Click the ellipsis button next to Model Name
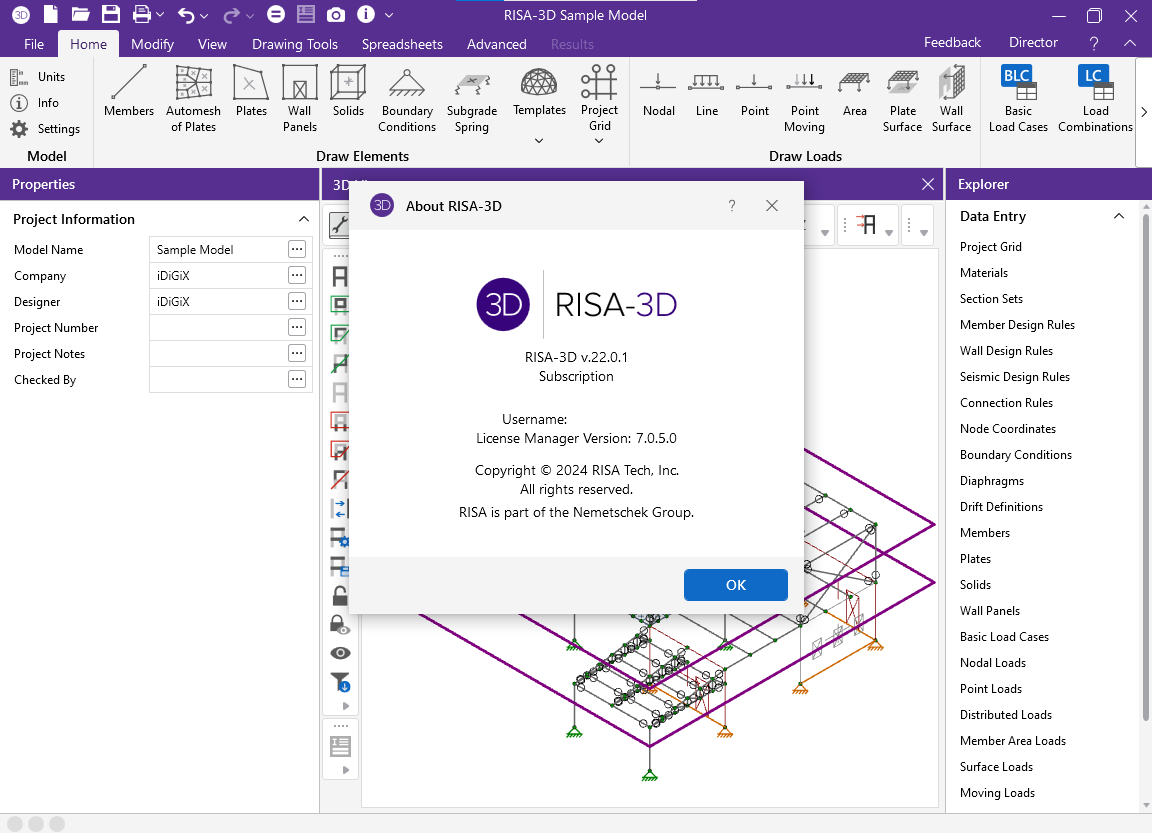Viewport: 1152px width, 833px height. click(297, 249)
